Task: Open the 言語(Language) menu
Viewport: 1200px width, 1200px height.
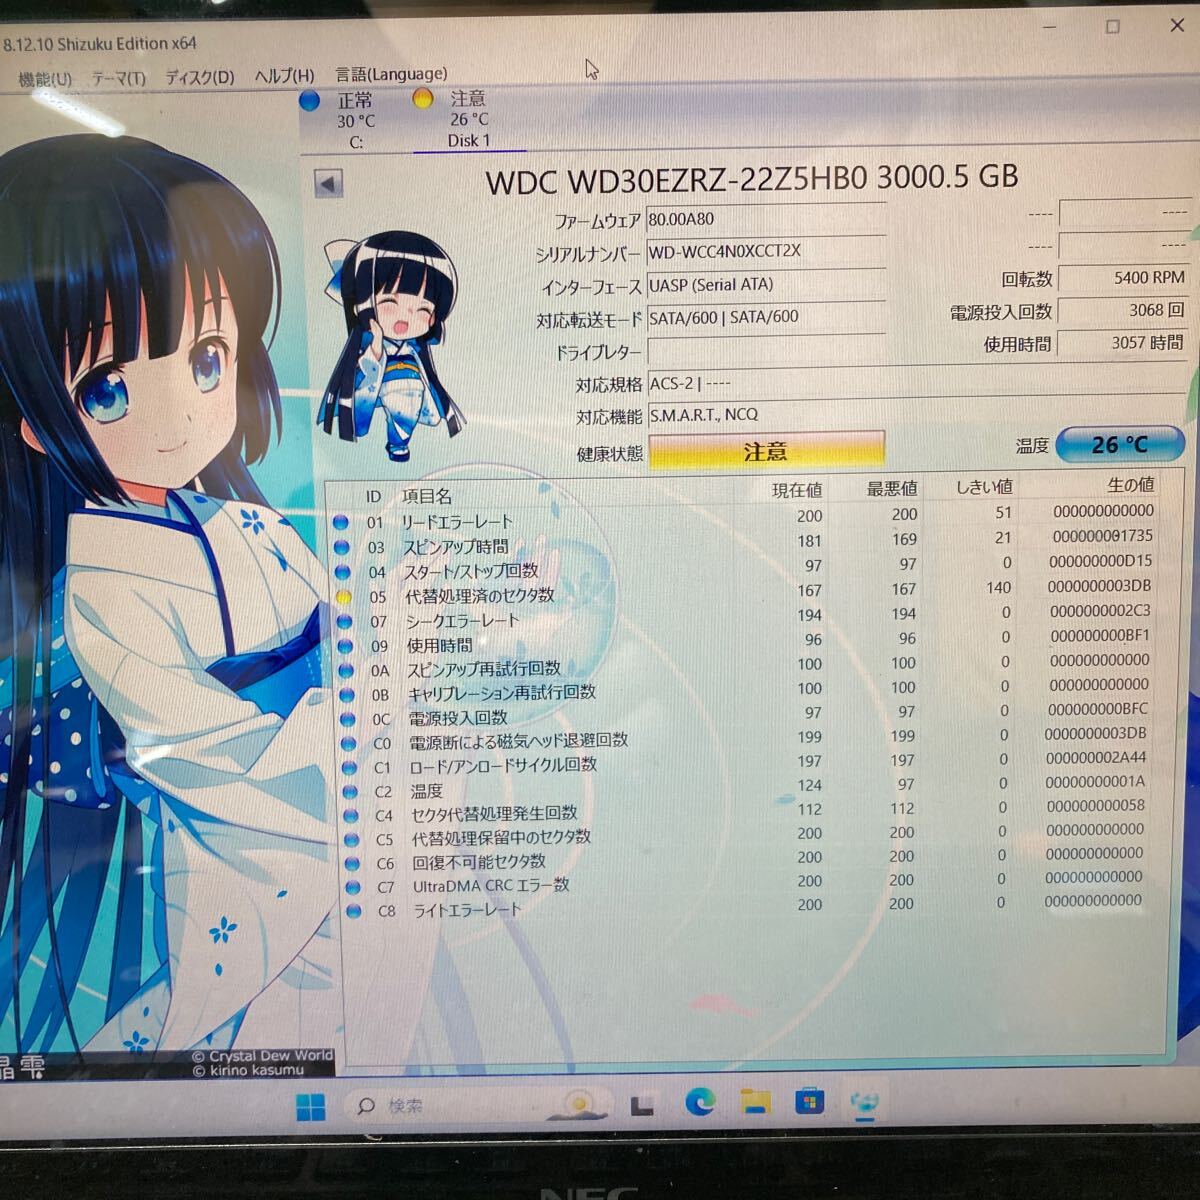Action: pyautogui.click(x=391, y=74)
